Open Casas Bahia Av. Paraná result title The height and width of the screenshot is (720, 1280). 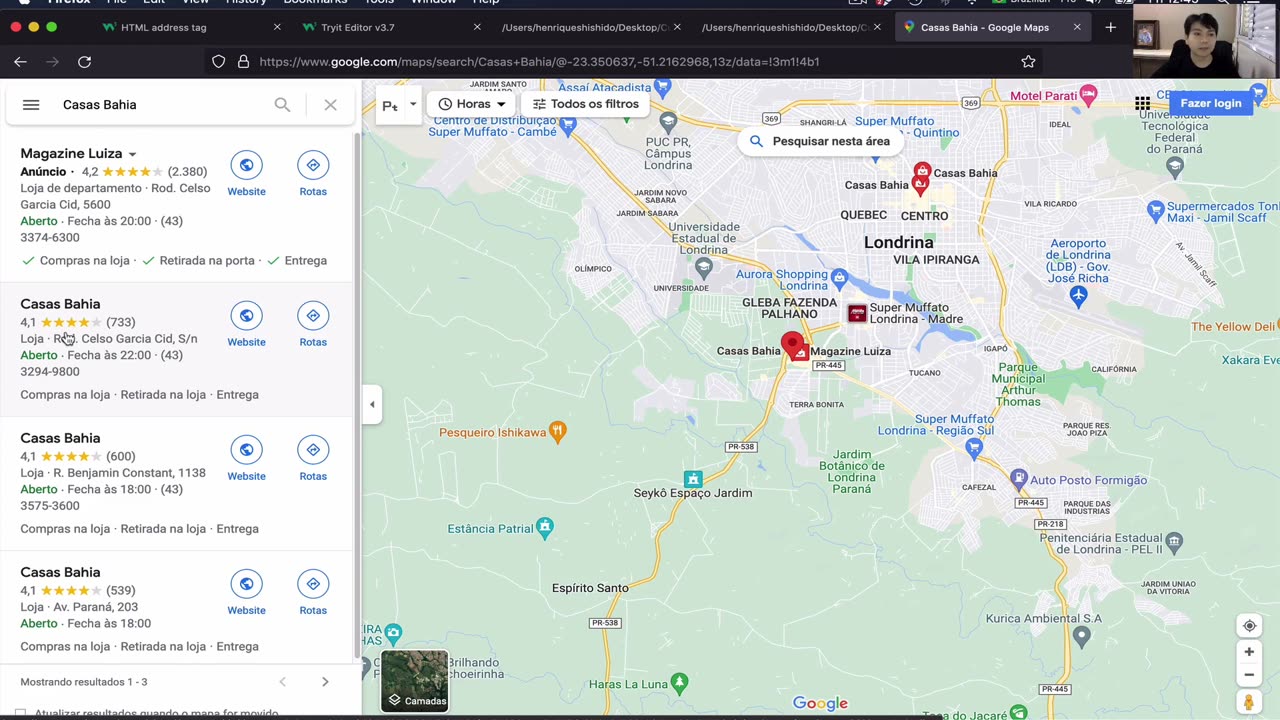tap(60, 572)
